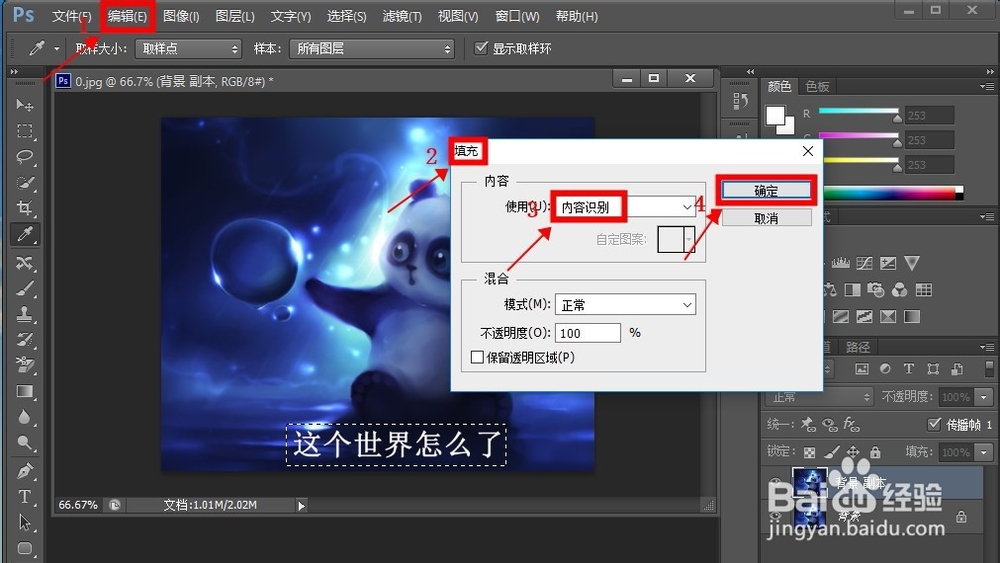Toggle the layer filter switch
The width and height of the screenshot is (1000, 563).
click(x=989, y=369)
